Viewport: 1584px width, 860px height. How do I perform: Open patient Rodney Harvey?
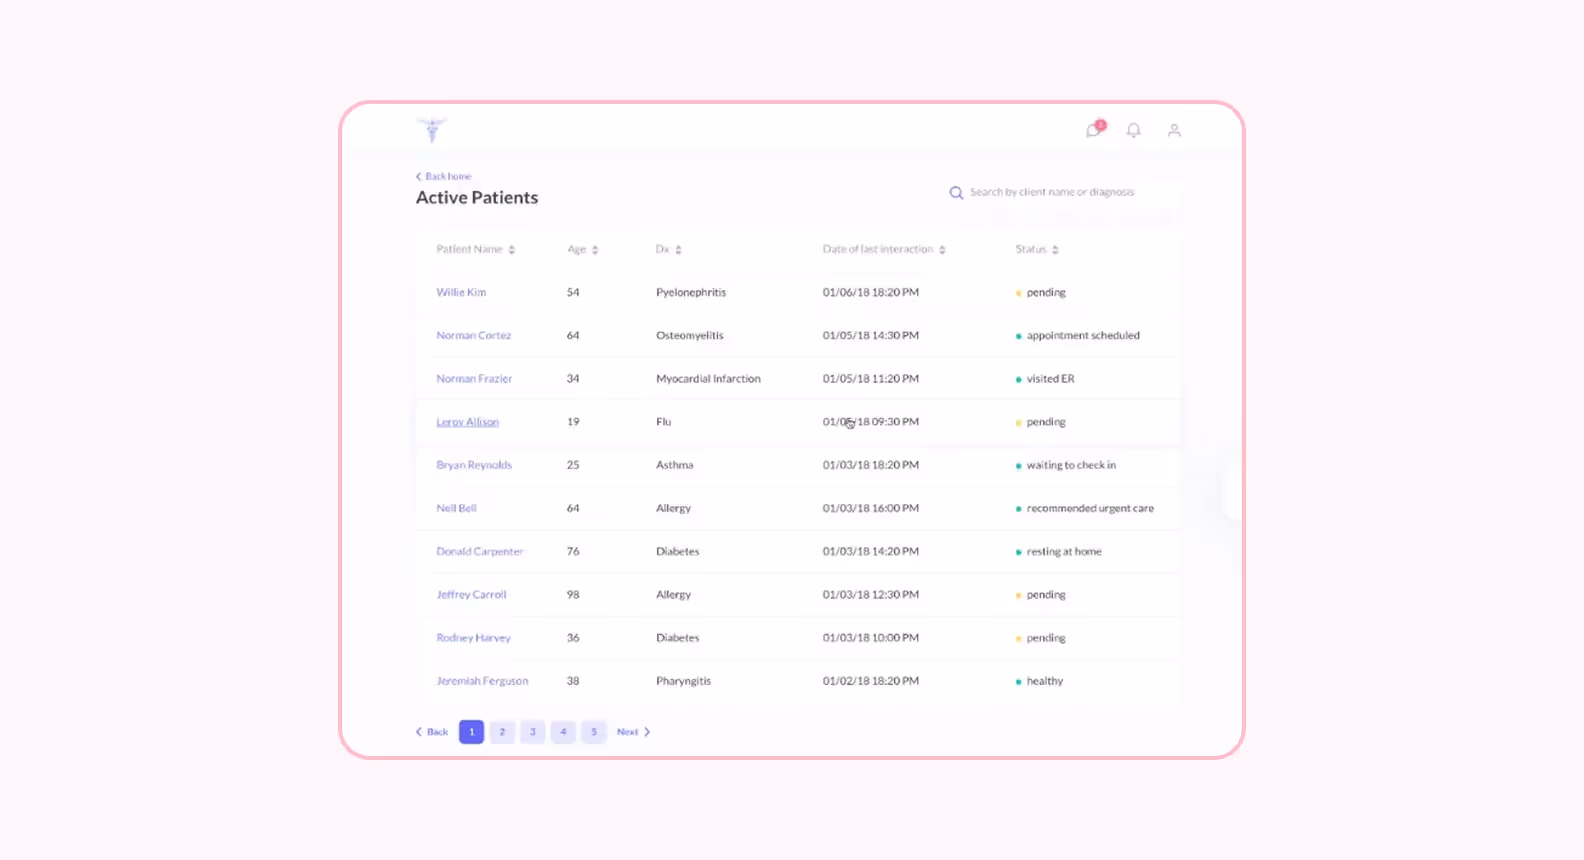[473, 637]
